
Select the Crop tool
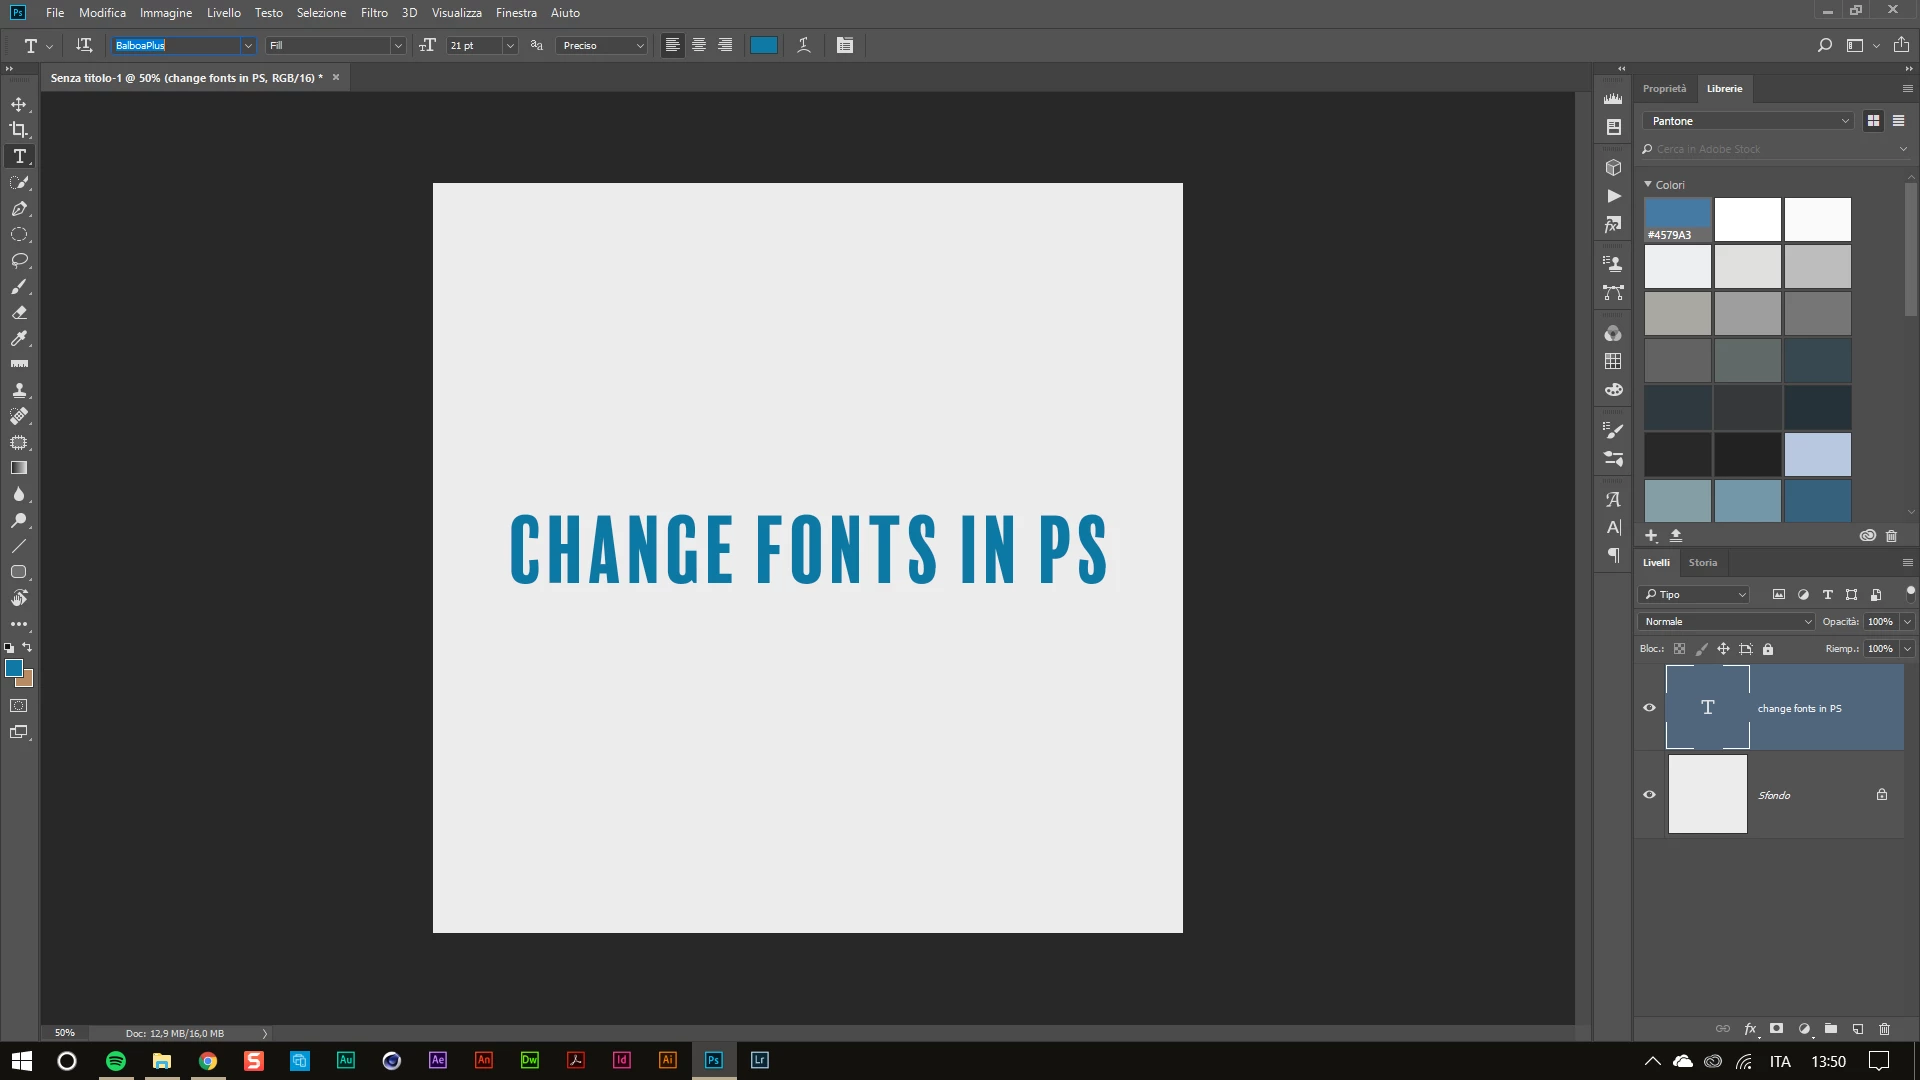(x=19, y=130)
